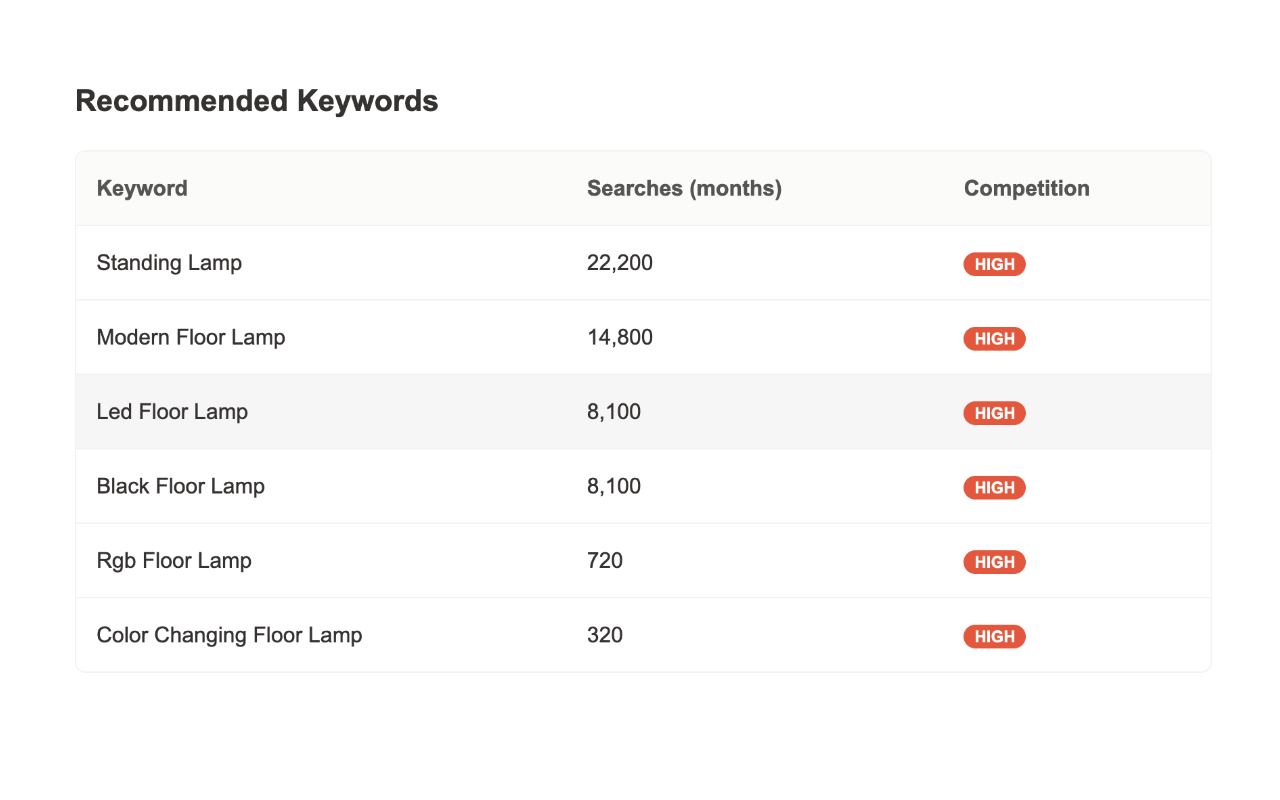Click HIGH badge for Standing Lamp
The height and width of the screenshot is (800, 1280).
[x=994, y=265]
